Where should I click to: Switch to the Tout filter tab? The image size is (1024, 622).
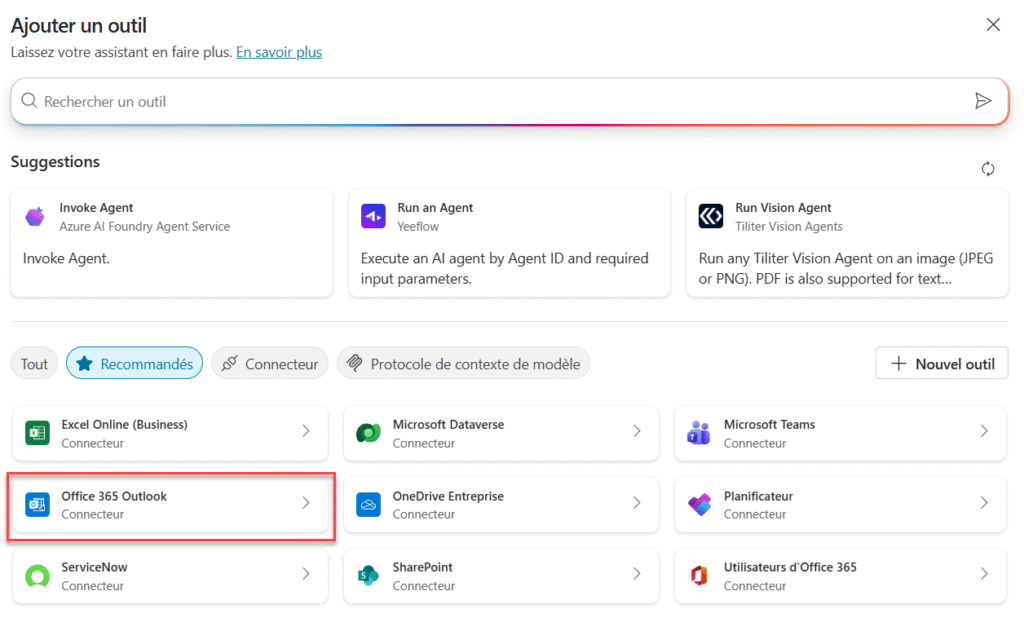pyautogui.click(x=35, y=364)
